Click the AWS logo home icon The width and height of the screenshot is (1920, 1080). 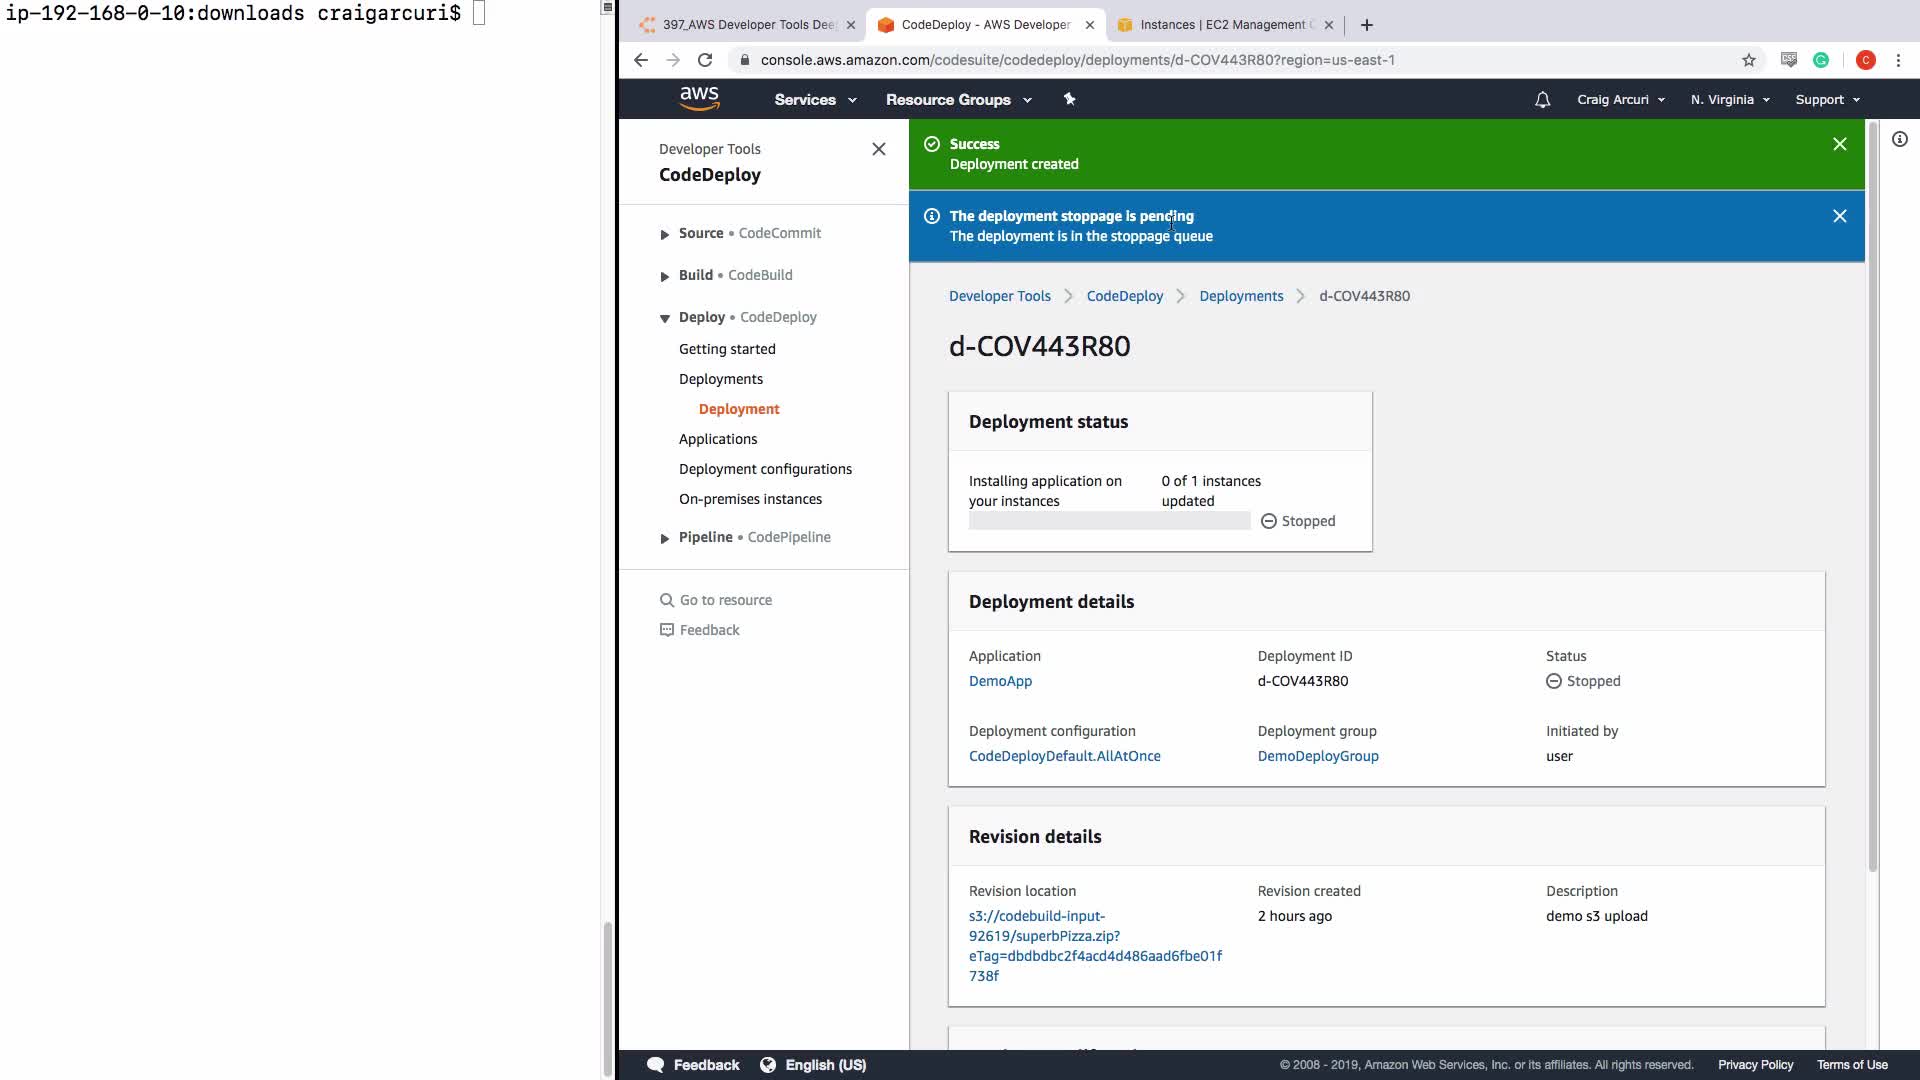point(699,98)
